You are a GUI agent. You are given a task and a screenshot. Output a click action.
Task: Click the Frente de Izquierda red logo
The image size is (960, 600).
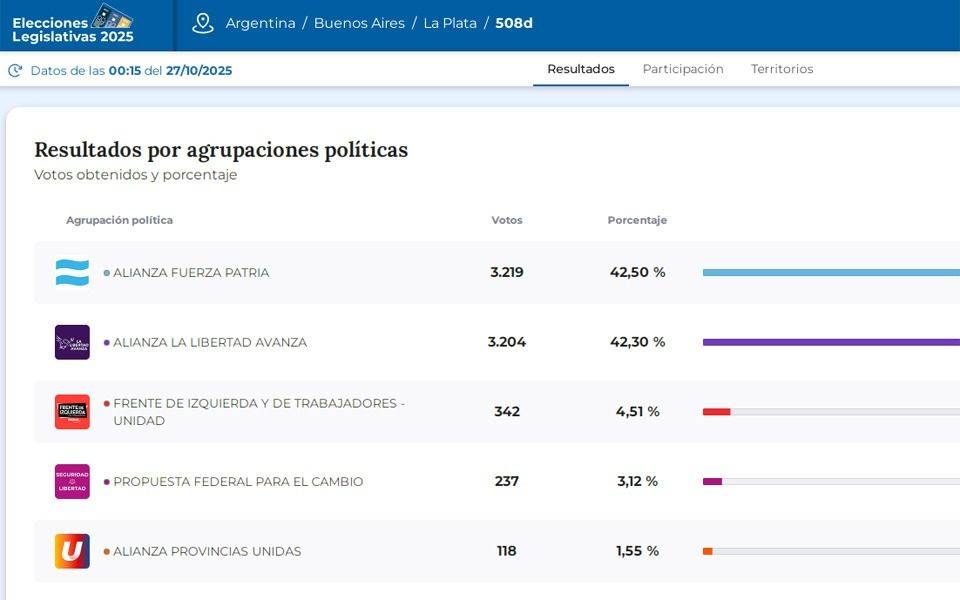click(x=72, y=412)
